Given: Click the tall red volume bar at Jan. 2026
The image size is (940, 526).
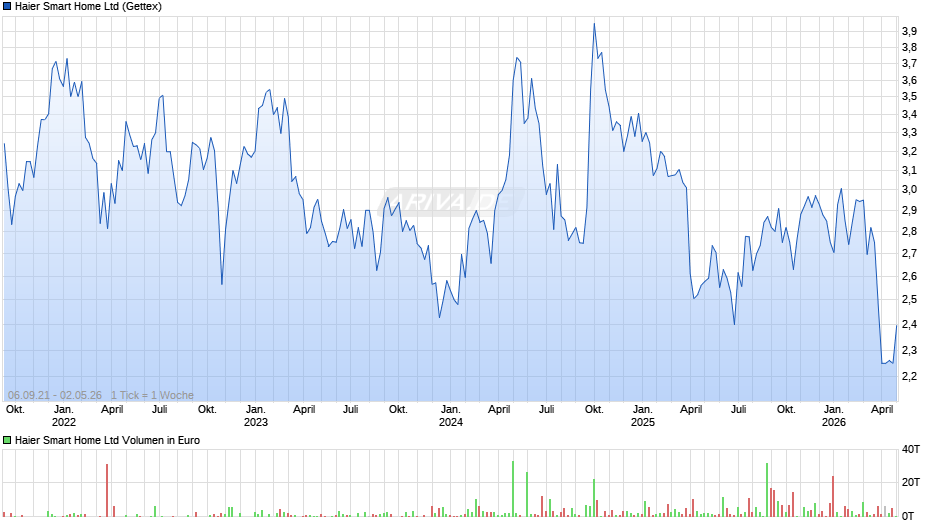Looking at the screenshot, I should coord(833,496).
